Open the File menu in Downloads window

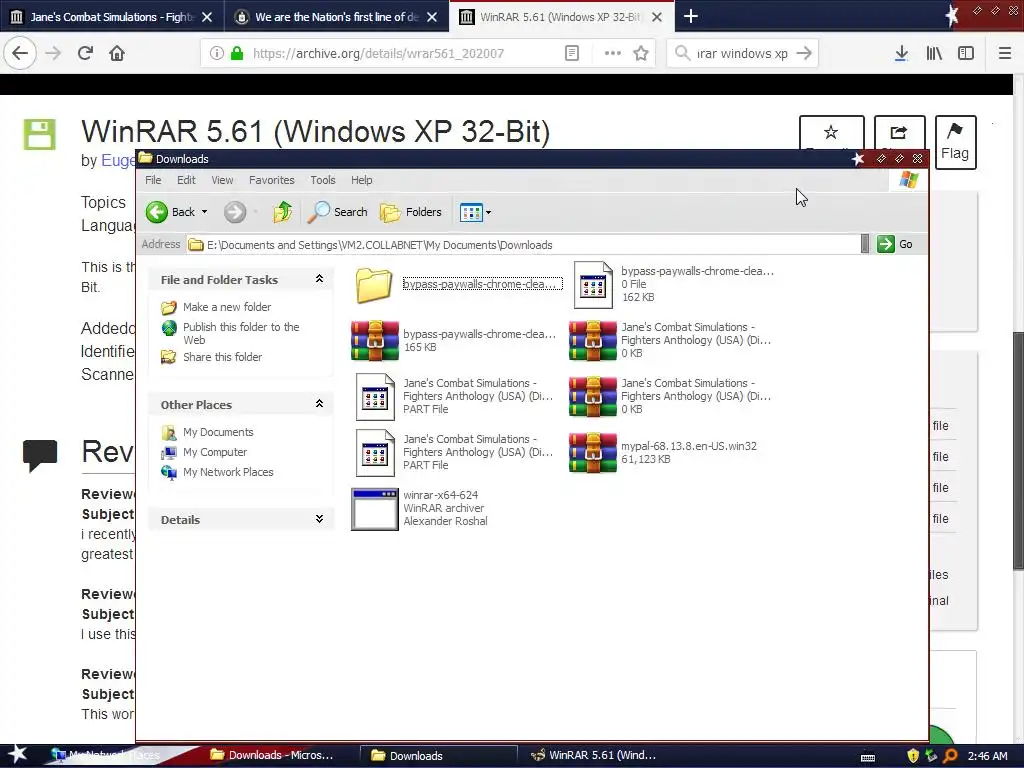(153, 180)
